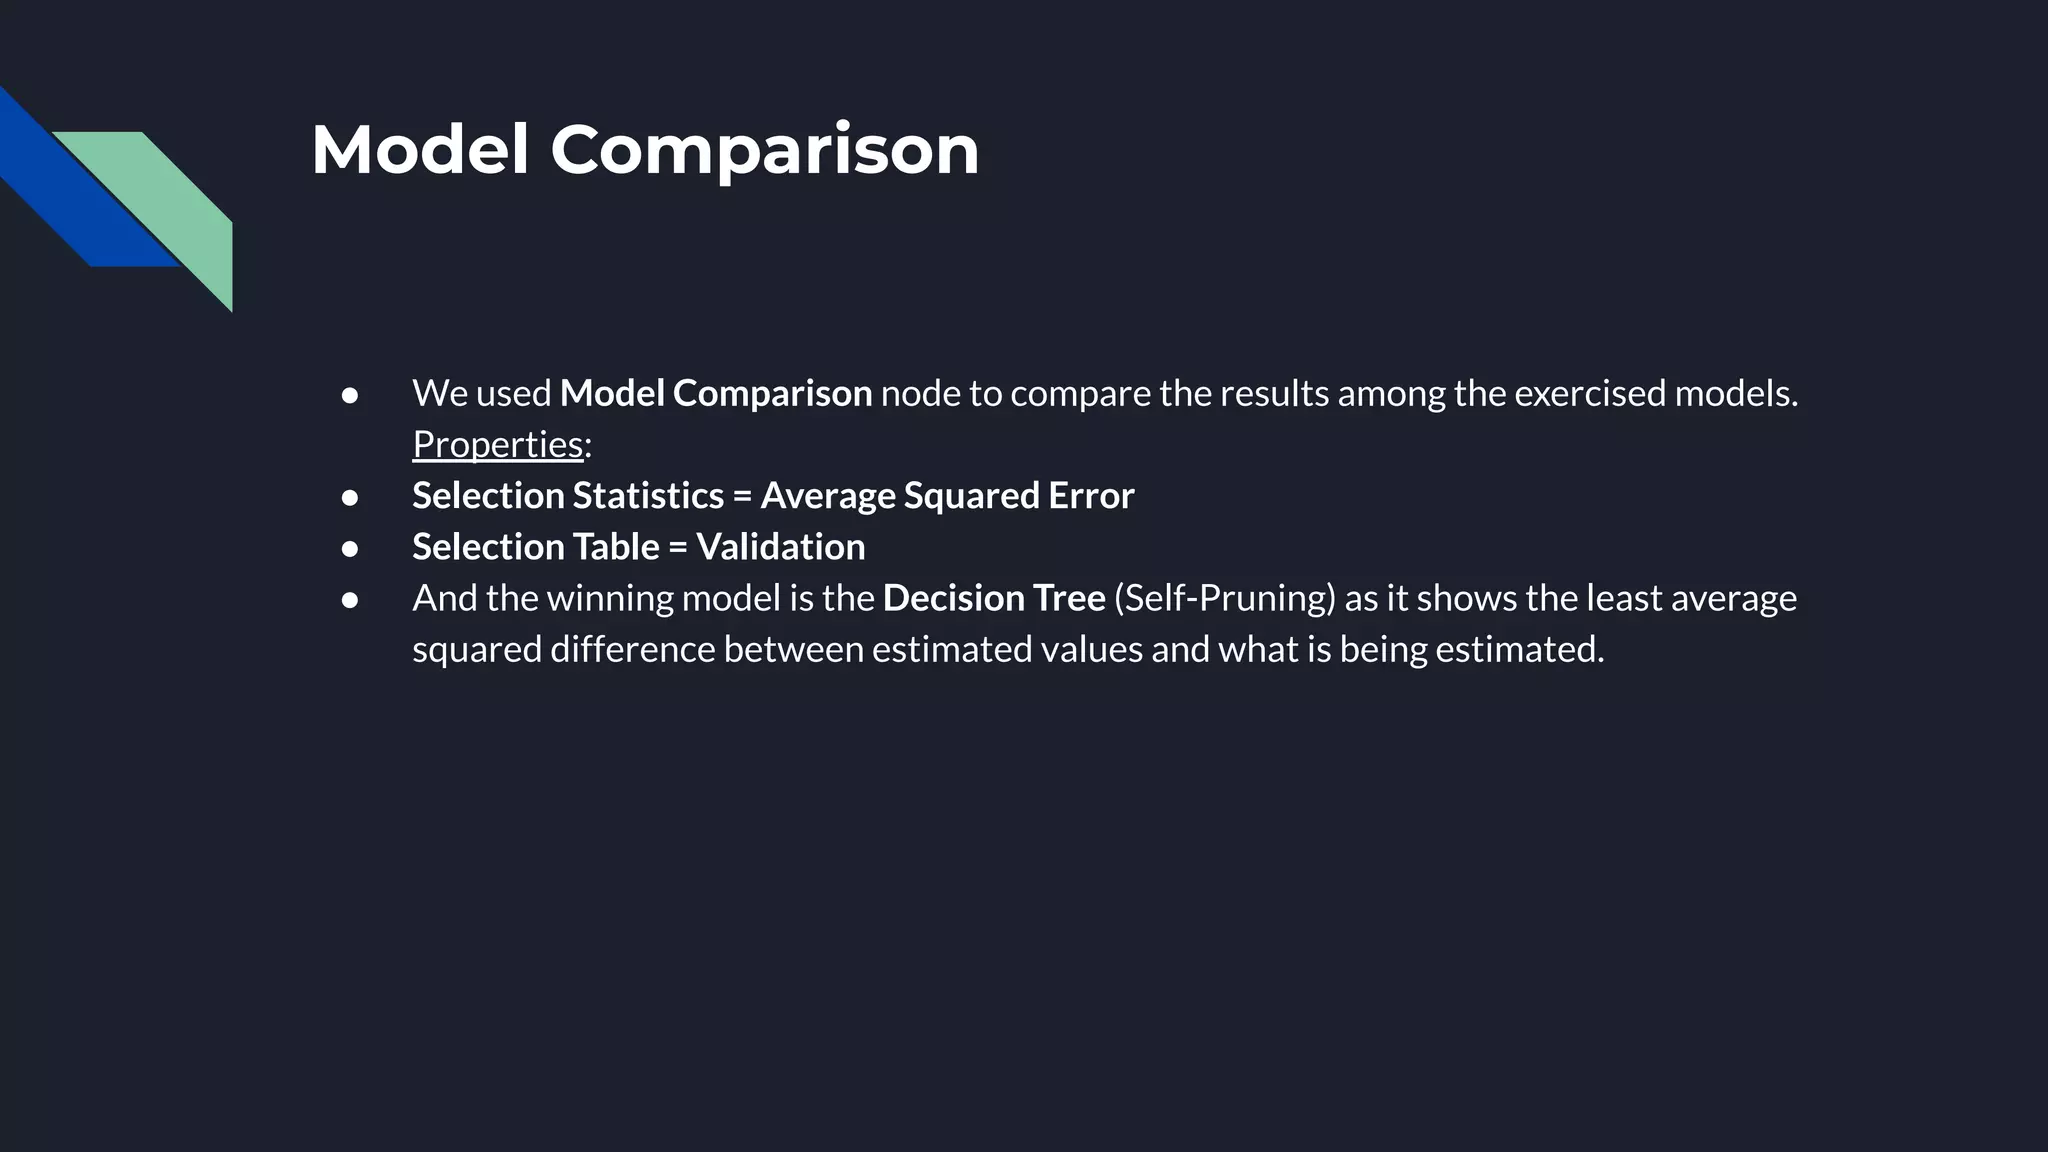
Task: Click the first bullet point marker
Action: click(x=350, y=395)
